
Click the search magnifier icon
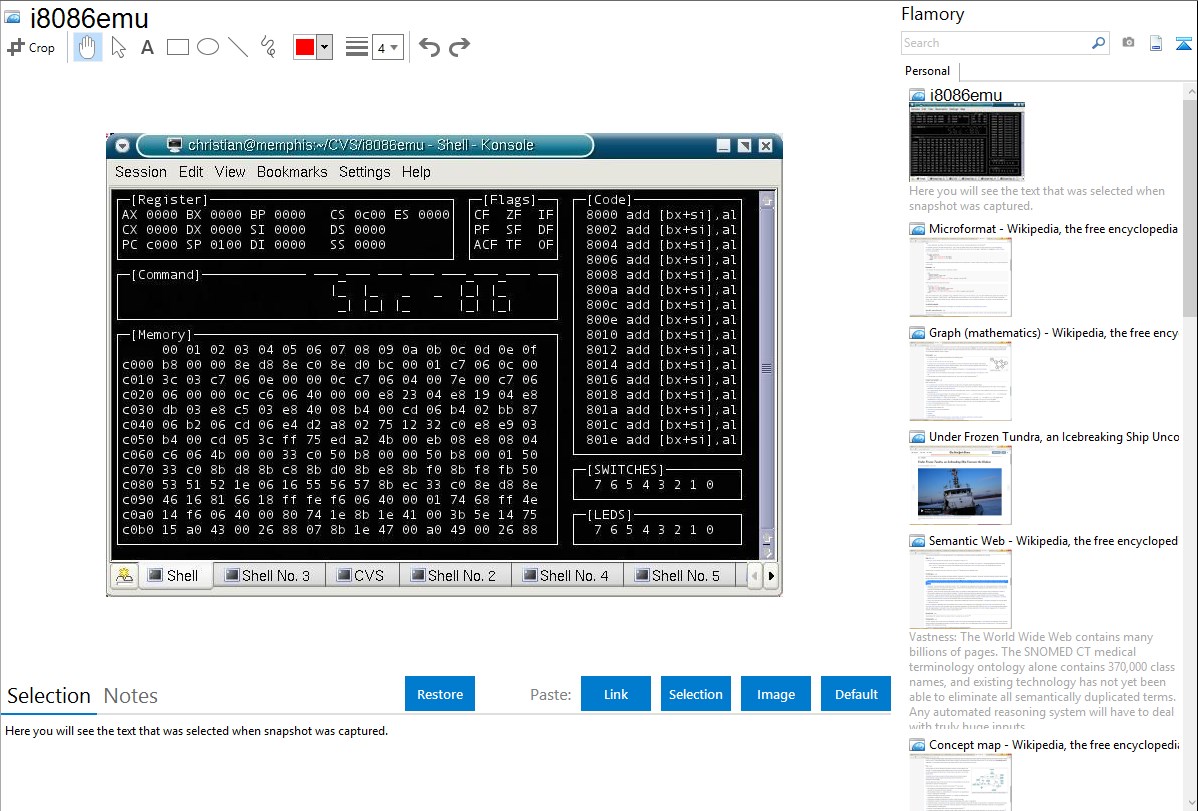[1099, 43]
